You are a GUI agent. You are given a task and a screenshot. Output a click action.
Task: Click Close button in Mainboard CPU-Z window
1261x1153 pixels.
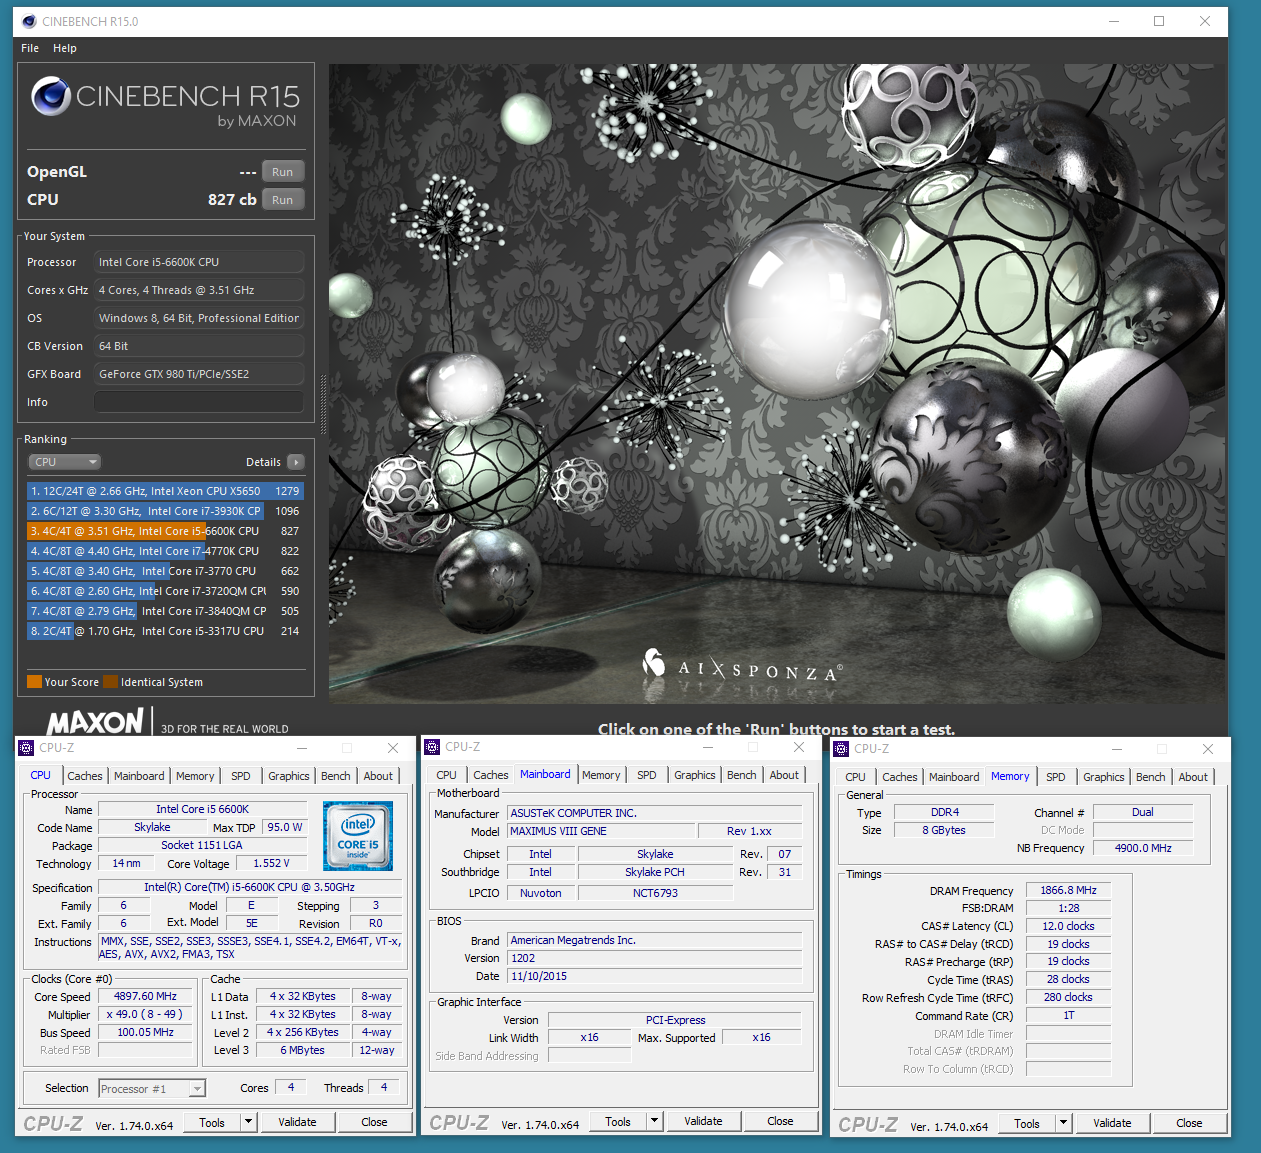780,1122
